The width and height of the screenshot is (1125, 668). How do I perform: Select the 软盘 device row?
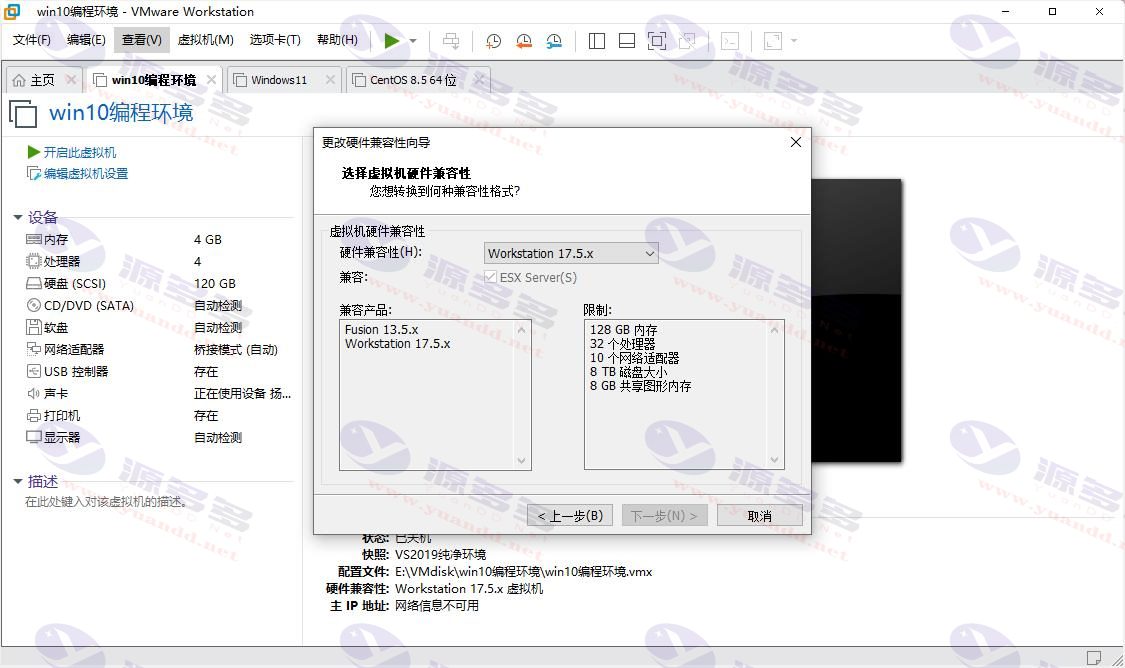click(x=159, y=328)
